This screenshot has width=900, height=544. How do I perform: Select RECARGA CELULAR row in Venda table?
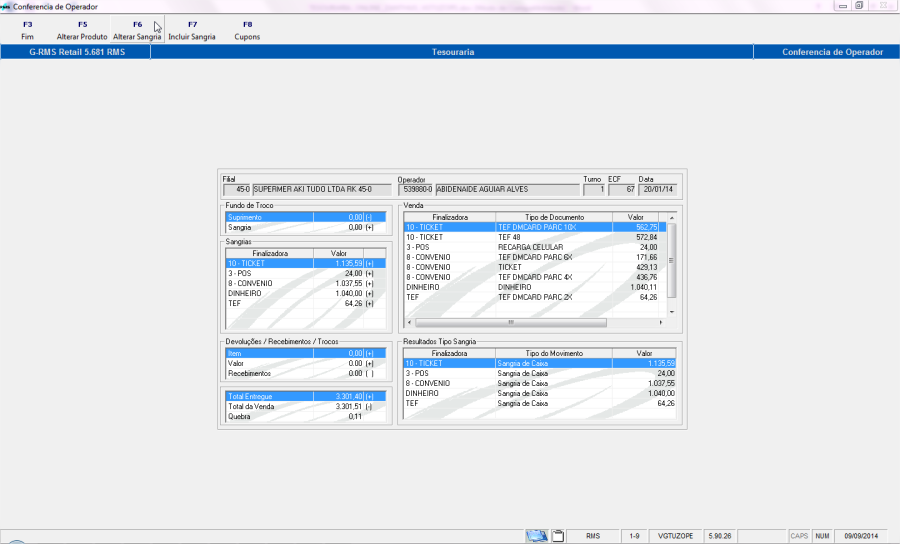(535, 247)
